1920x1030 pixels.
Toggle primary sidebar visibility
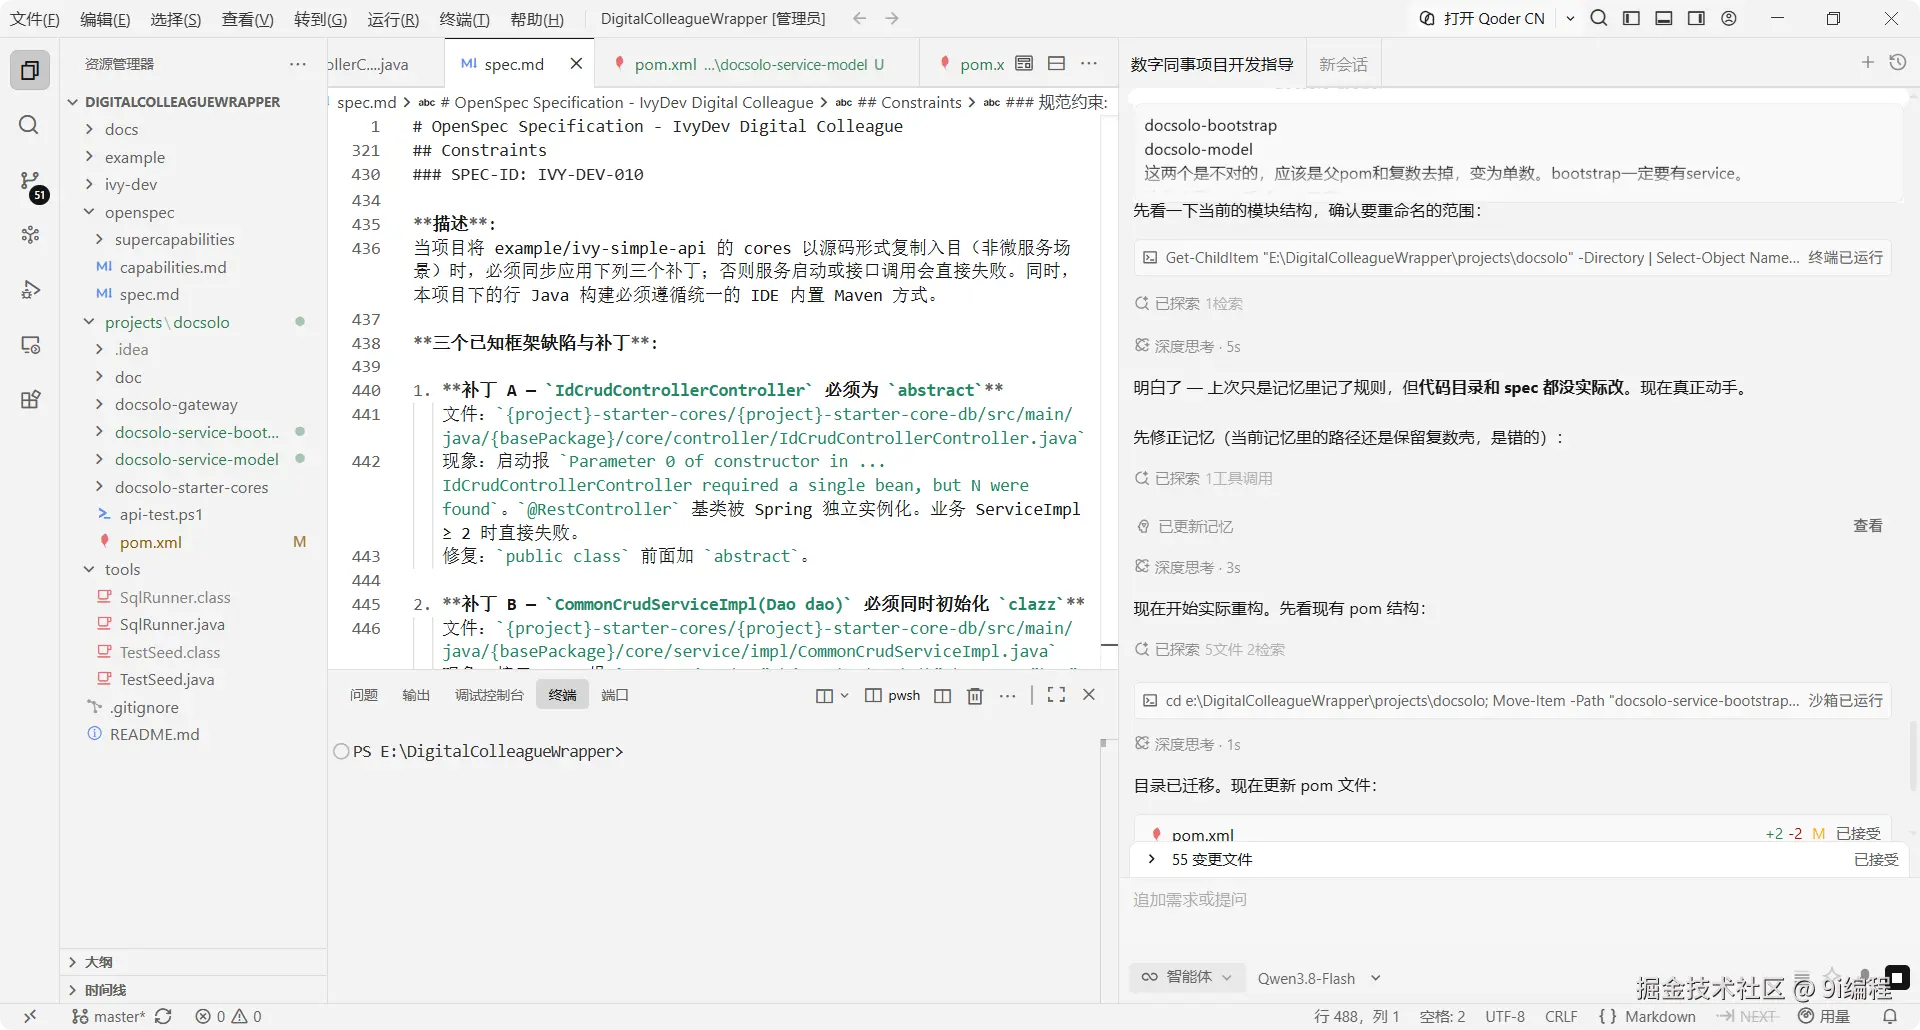(1631, 18)
